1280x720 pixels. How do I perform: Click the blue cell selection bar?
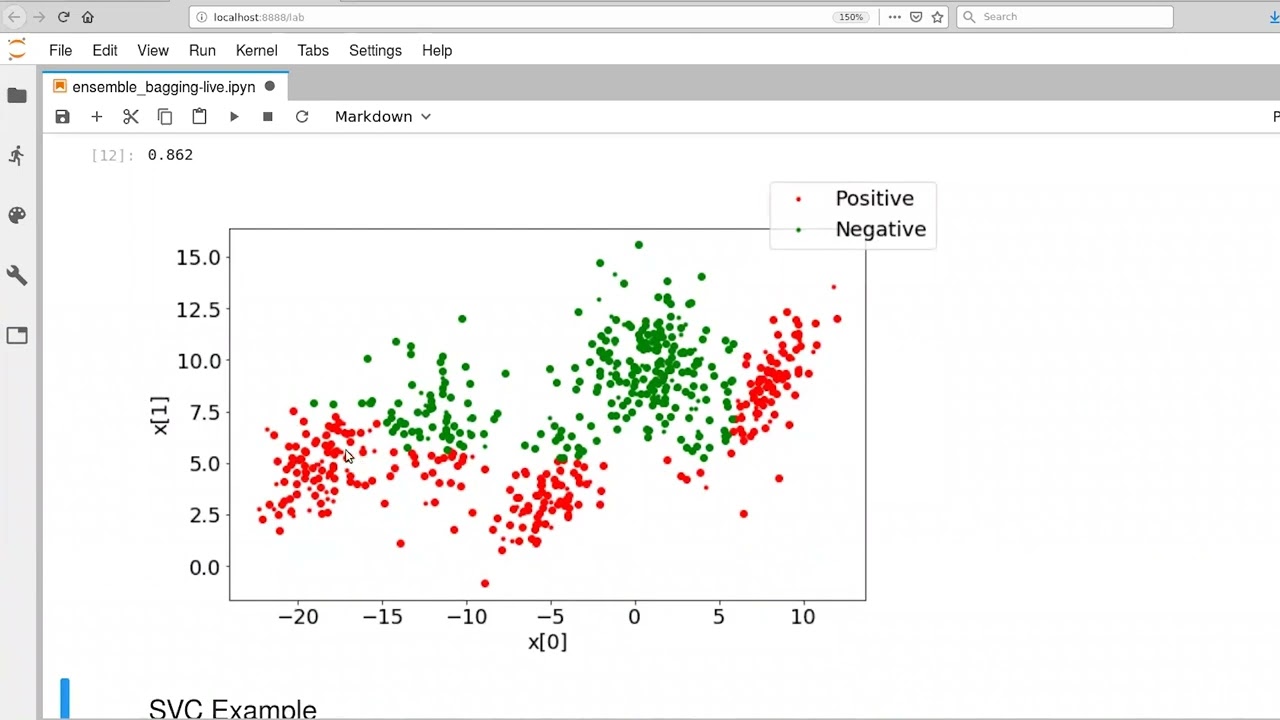pyautogui.click(x=65, y=698)
